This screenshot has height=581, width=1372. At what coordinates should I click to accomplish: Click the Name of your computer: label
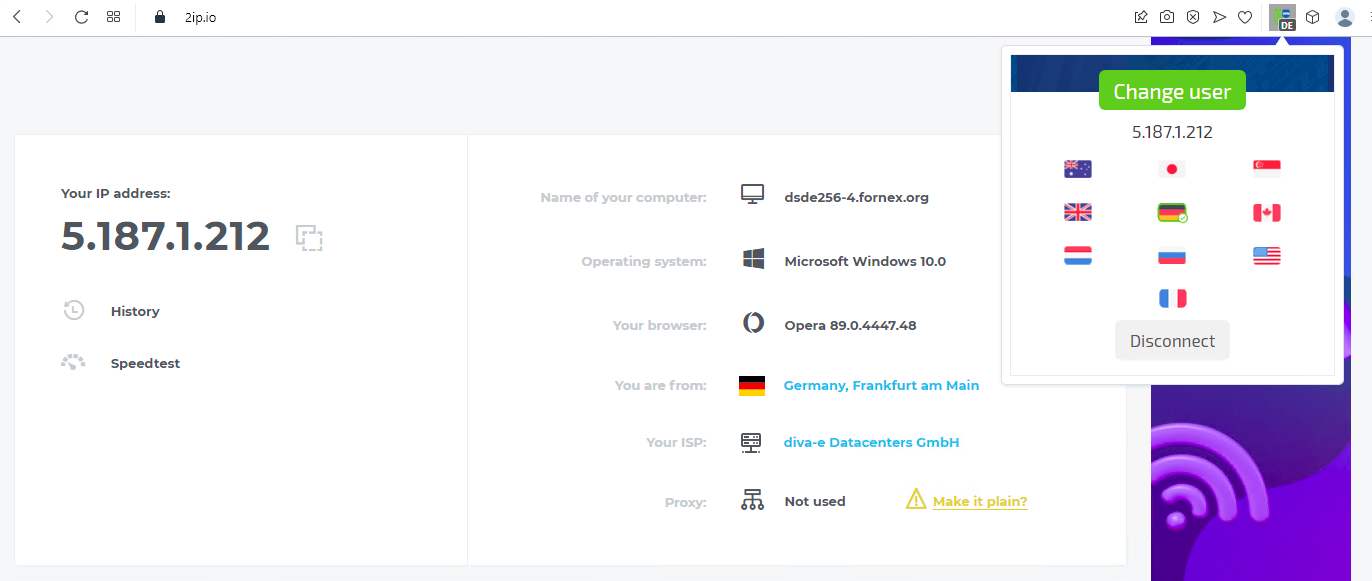pos(624,198)
